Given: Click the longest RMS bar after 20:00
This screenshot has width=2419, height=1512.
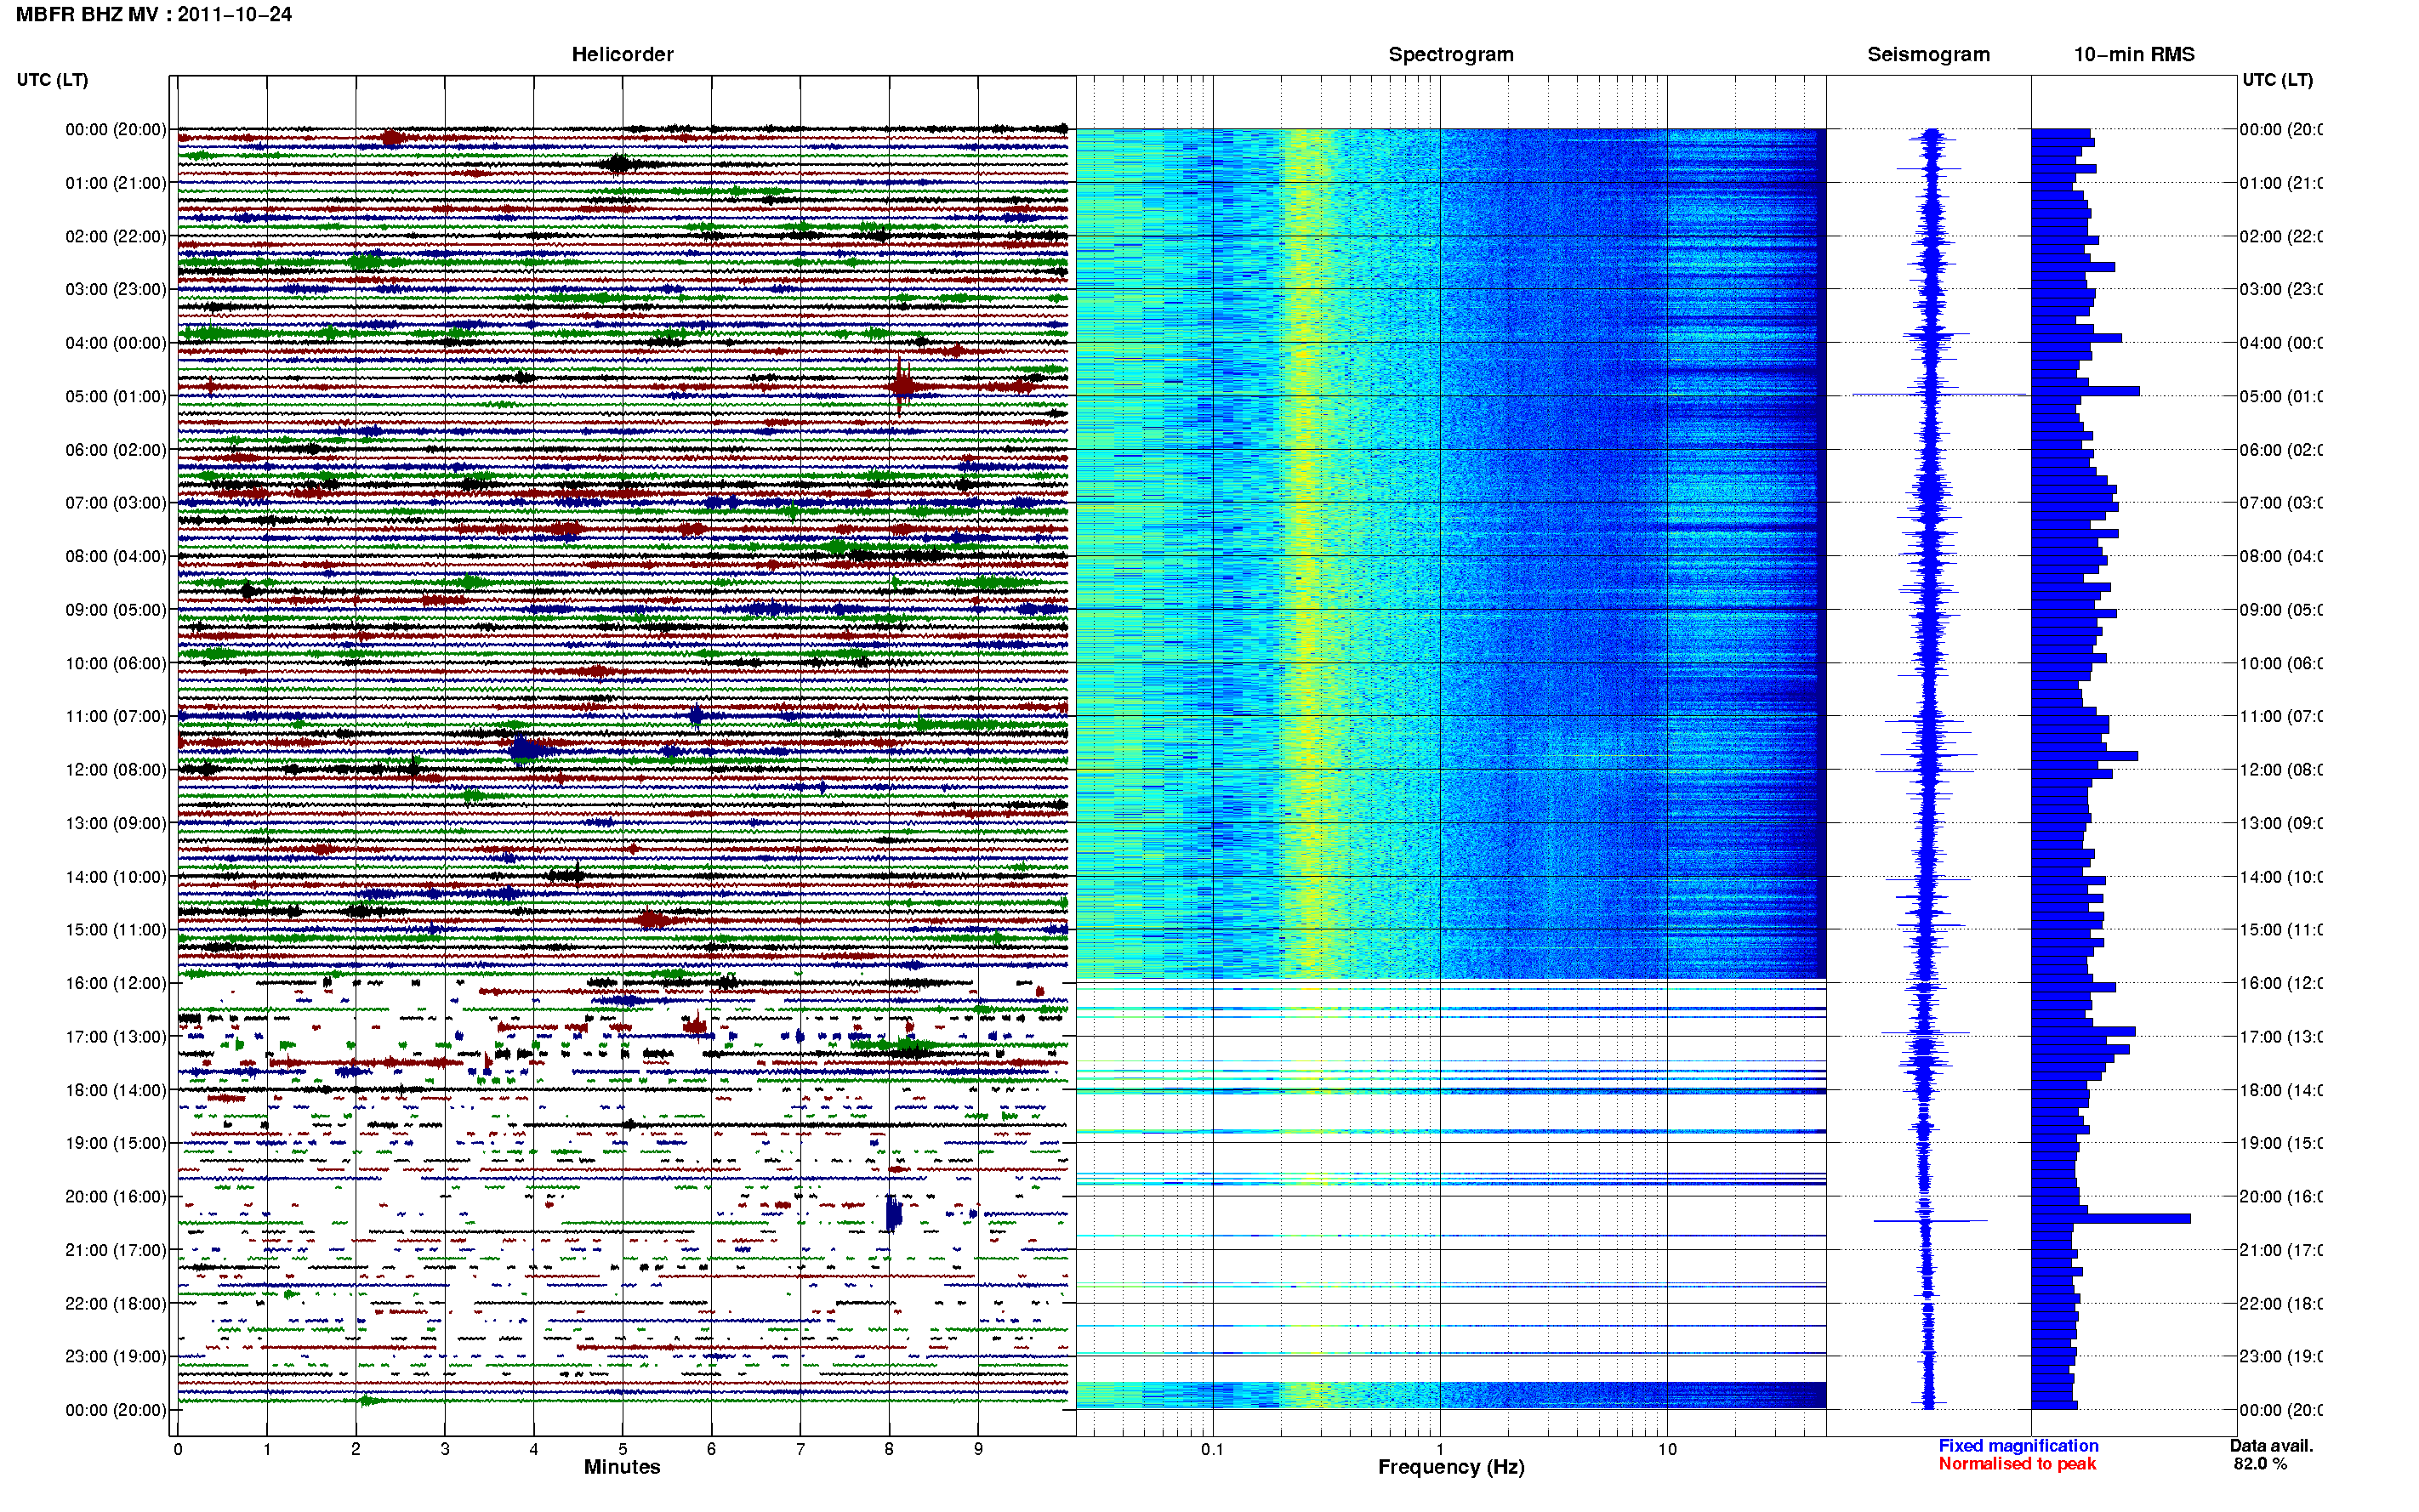Looking at the screenshot, I should [x=2110, y=1219].
